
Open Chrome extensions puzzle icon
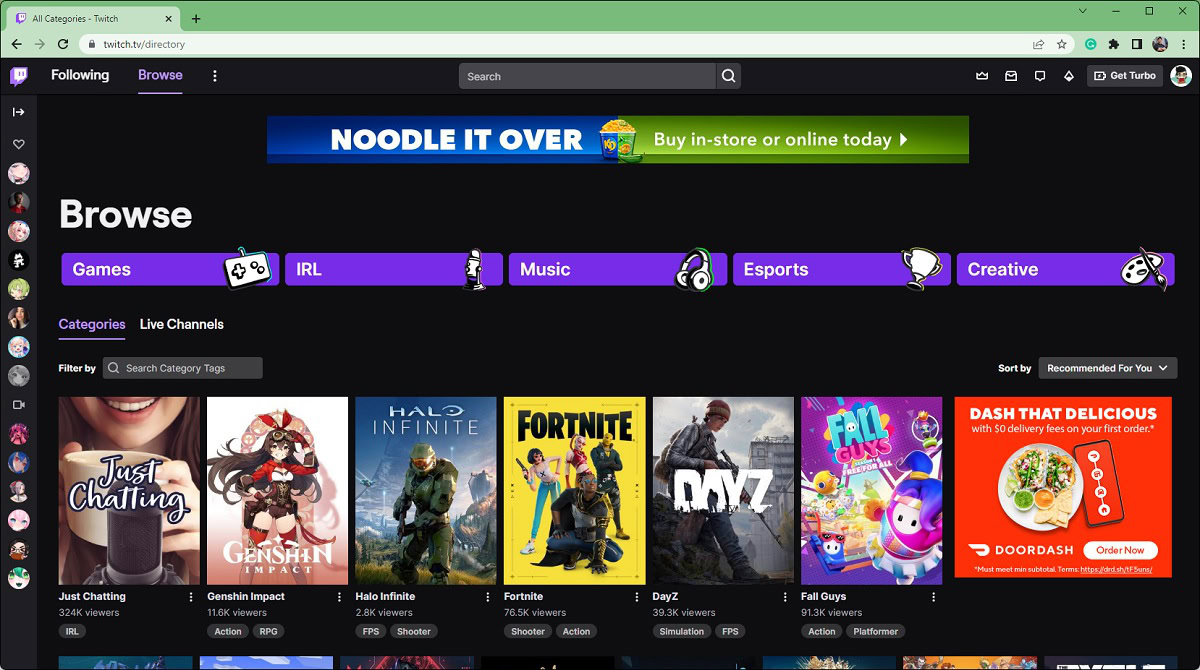tap(1114, 44)
